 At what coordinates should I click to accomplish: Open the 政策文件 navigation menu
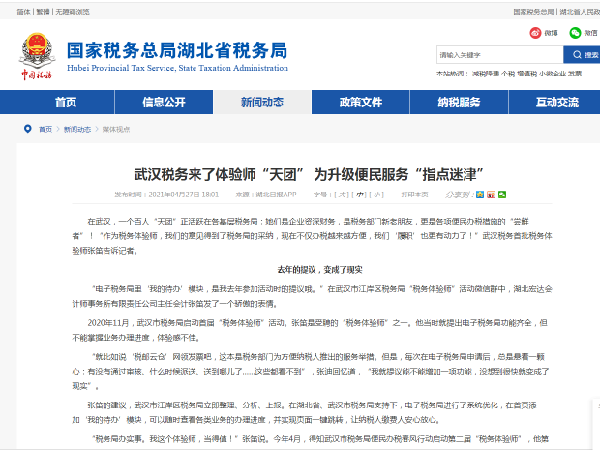(360, 102)
